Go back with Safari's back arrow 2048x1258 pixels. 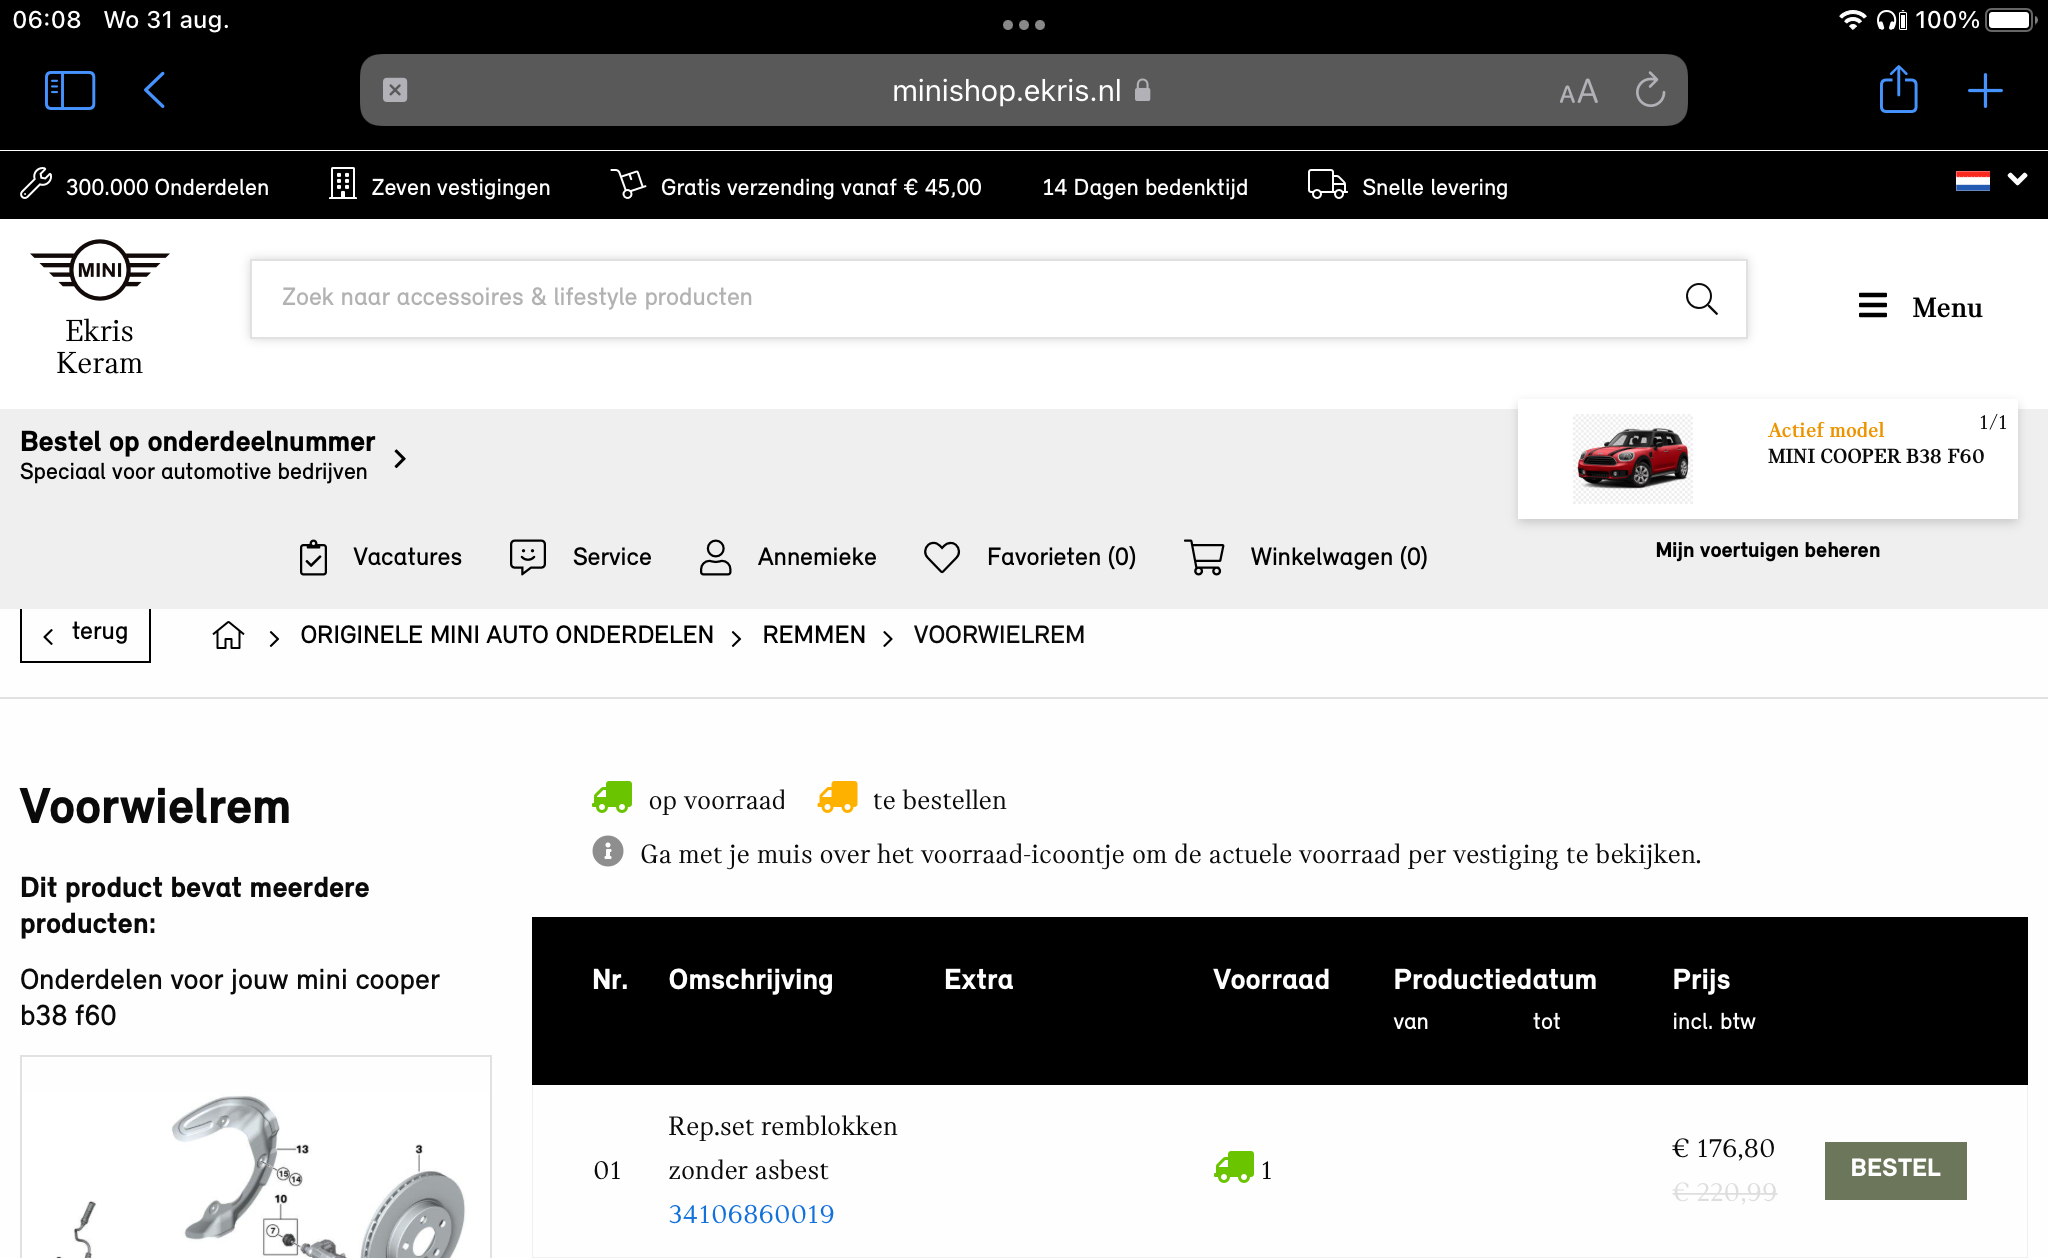(x=154, y=91)
